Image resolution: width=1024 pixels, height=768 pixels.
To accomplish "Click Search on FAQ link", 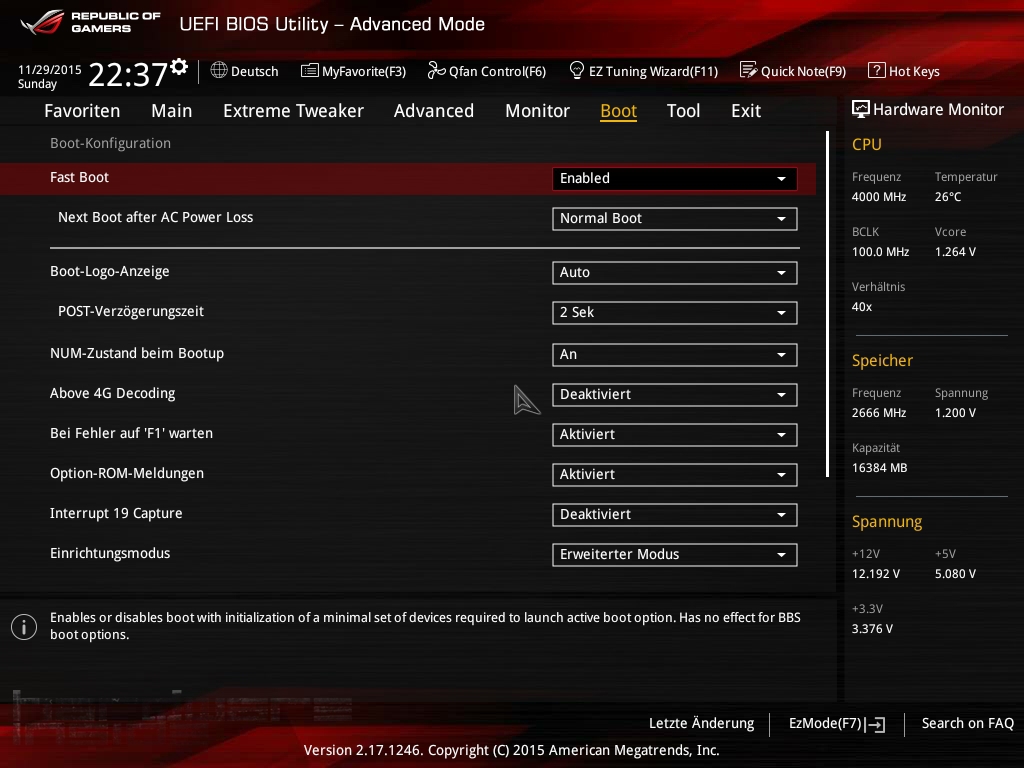I will (967, 723).
